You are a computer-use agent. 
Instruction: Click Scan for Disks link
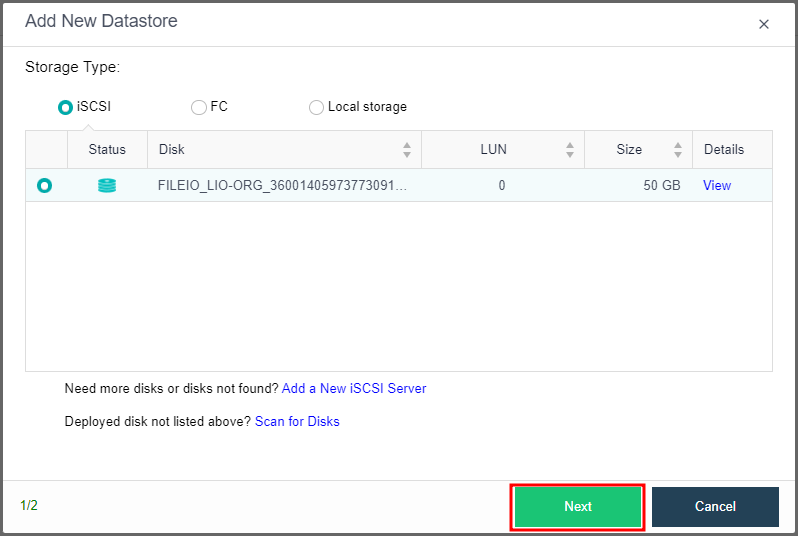click(297, 421)
